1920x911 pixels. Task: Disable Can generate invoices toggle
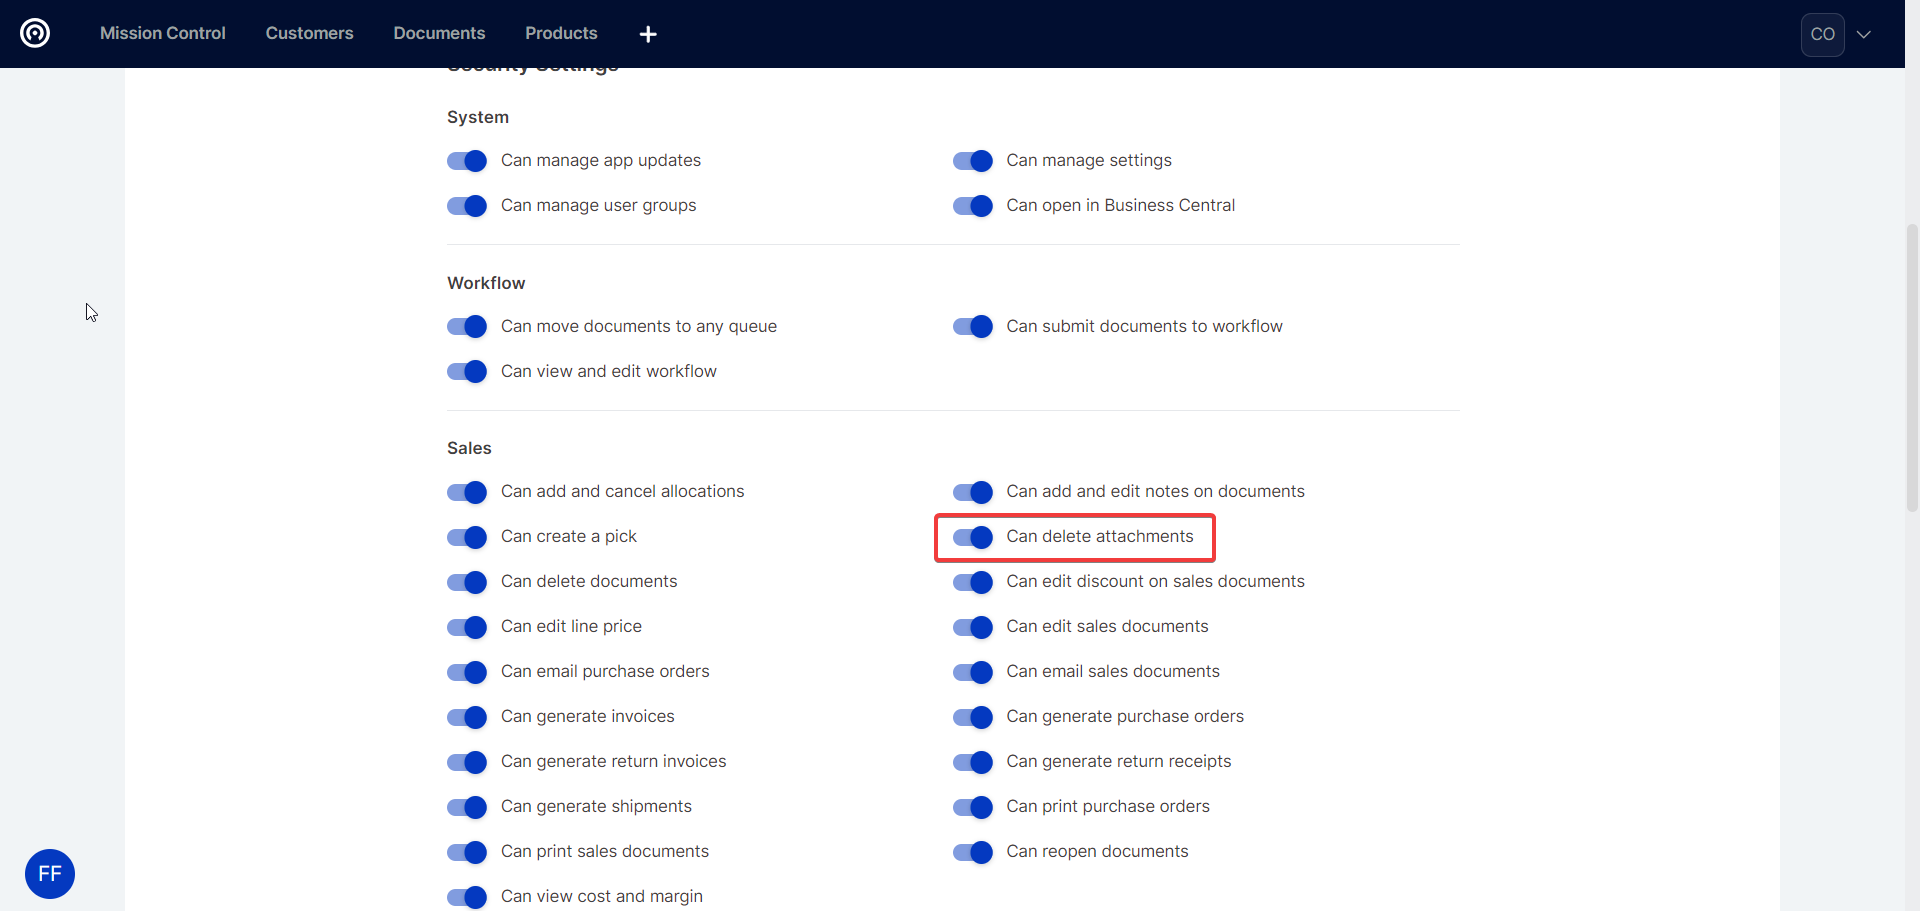click(467, 717)
